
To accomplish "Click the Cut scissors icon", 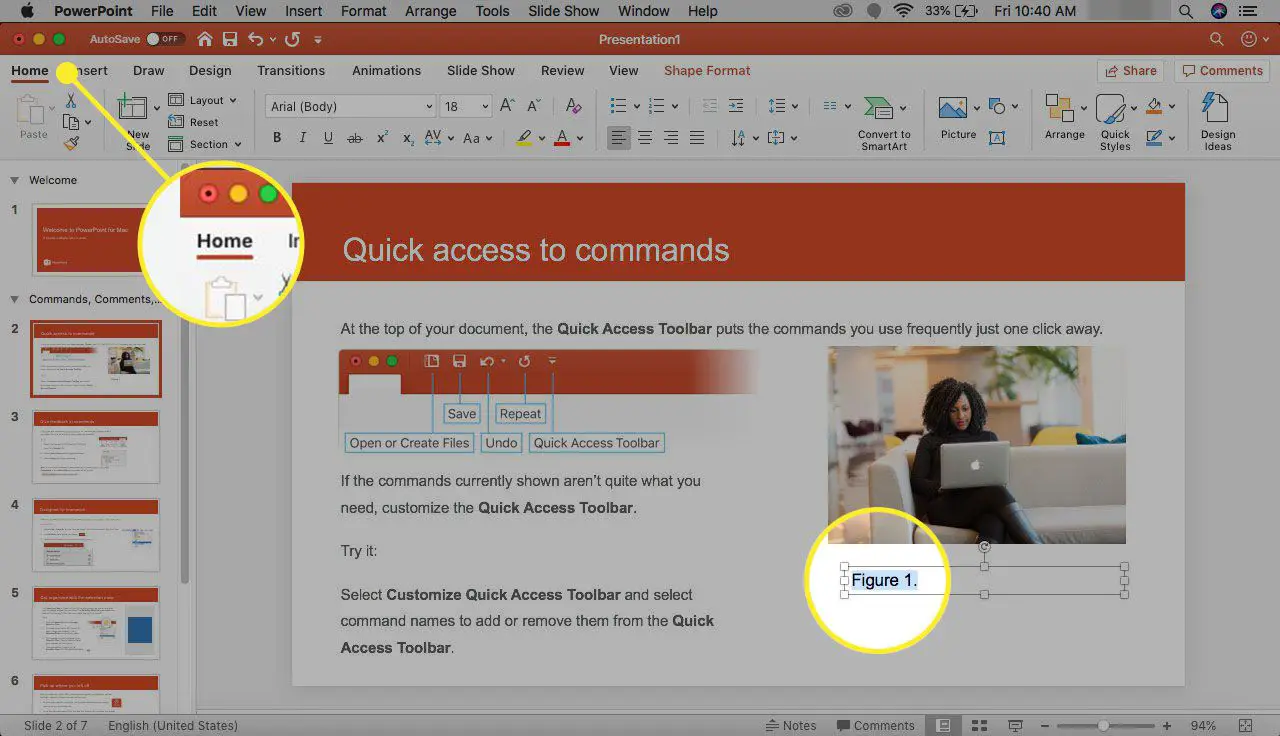I will click(71, 100).
